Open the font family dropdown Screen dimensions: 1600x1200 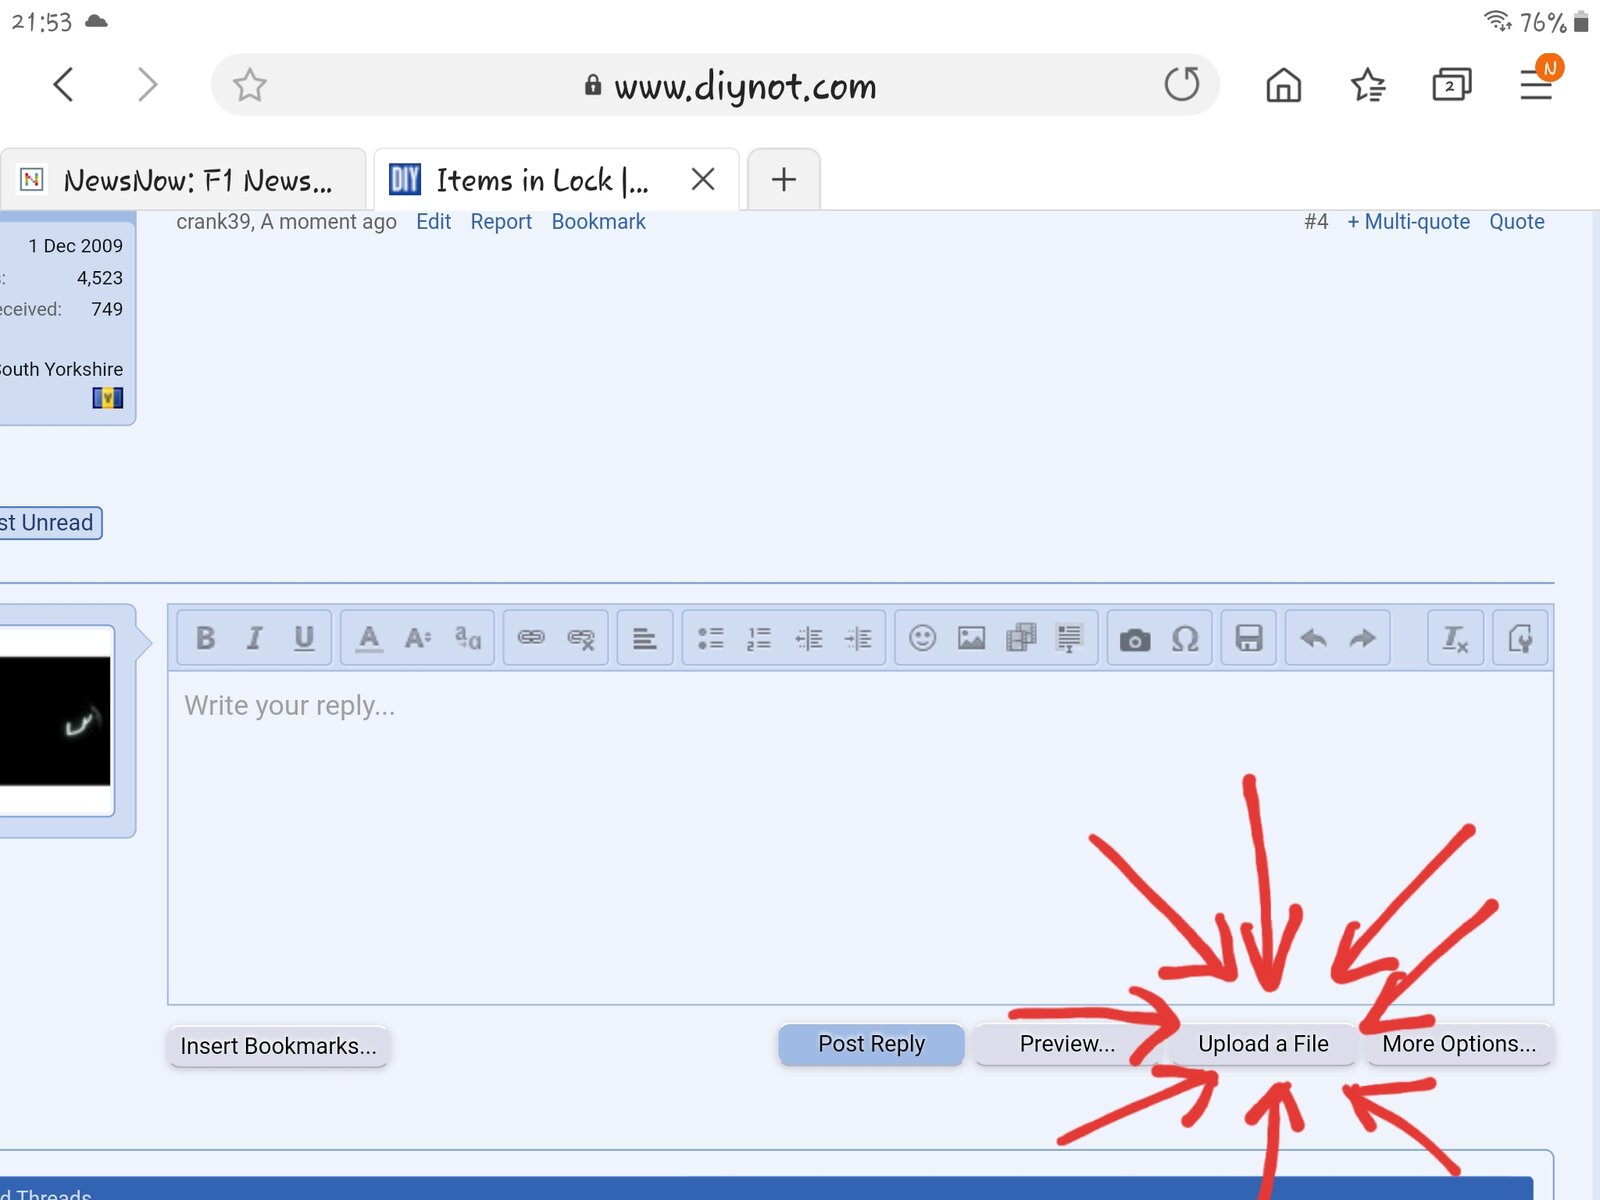(x=467, y=638)
